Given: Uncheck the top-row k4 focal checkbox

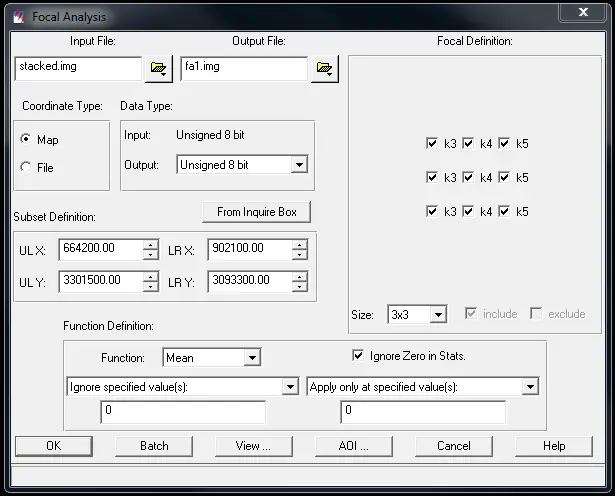Looking at the screenshot, I should (468, 144).
